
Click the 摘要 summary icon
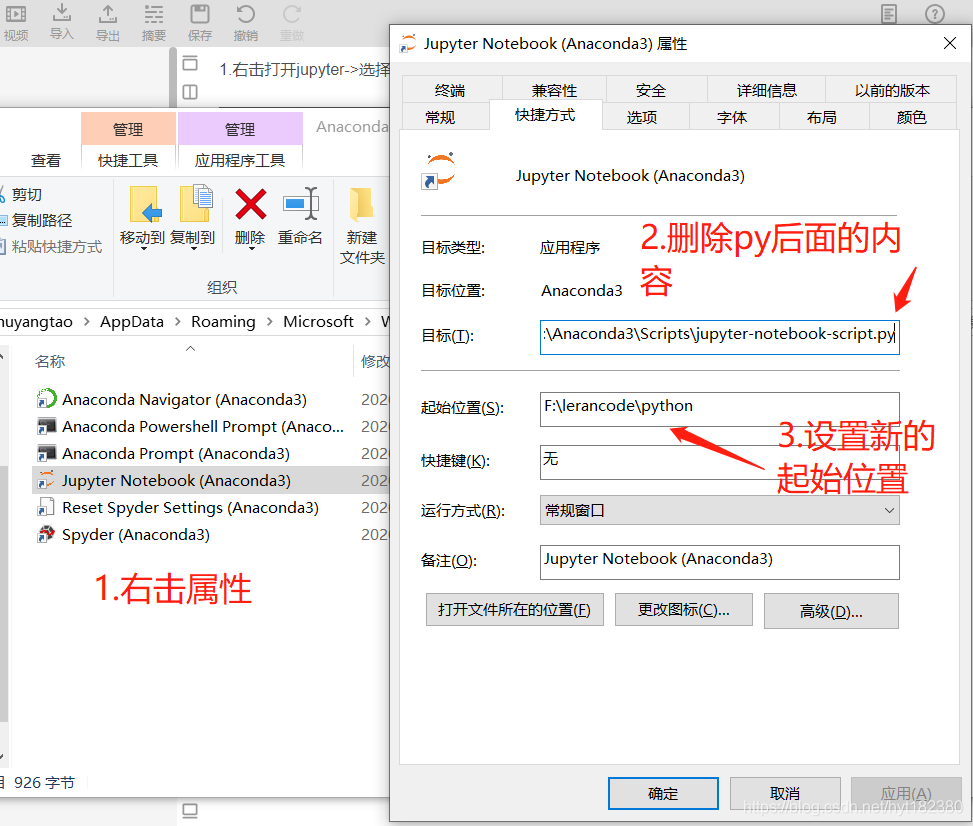tap(153, 14)
